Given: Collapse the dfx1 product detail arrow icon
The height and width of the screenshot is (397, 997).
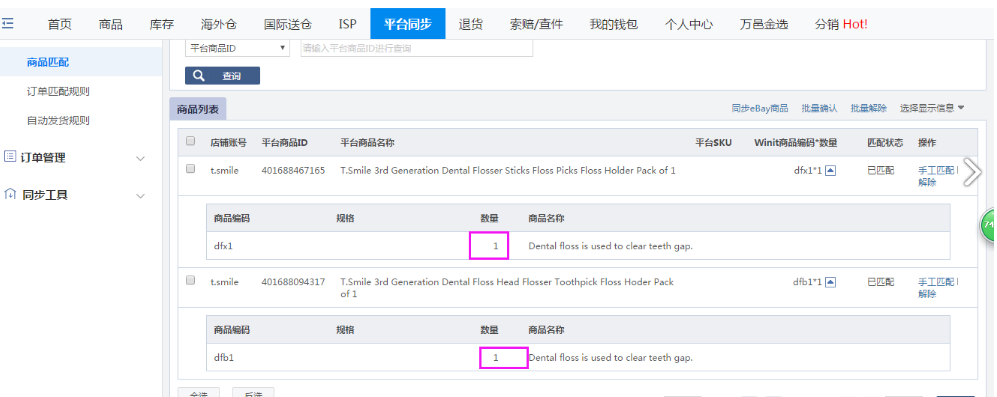Looking at the screenshot, I should [830, 171].
